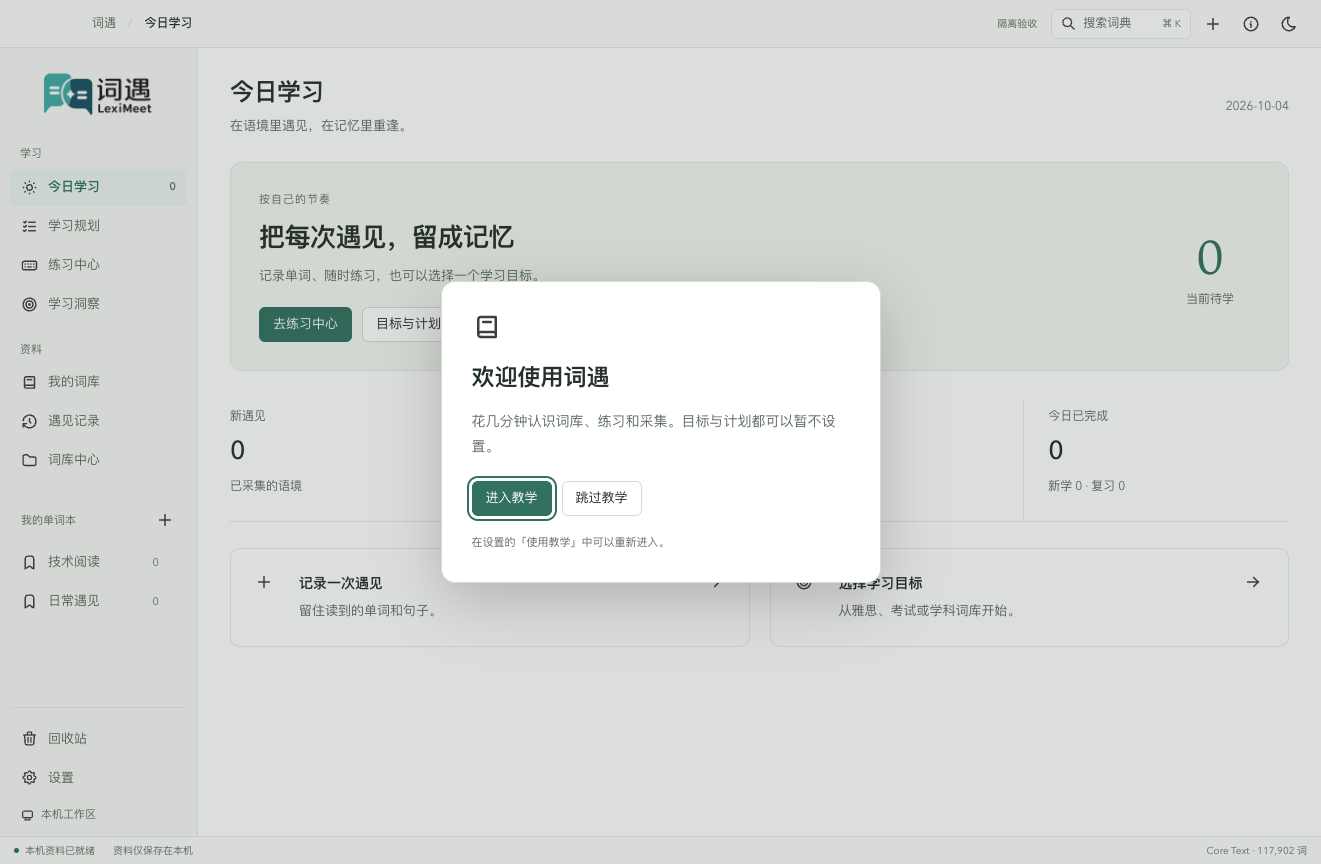1321x864 pixels.
Task: Go to 词库中心 in sidebar
Action: pos(98,460)
